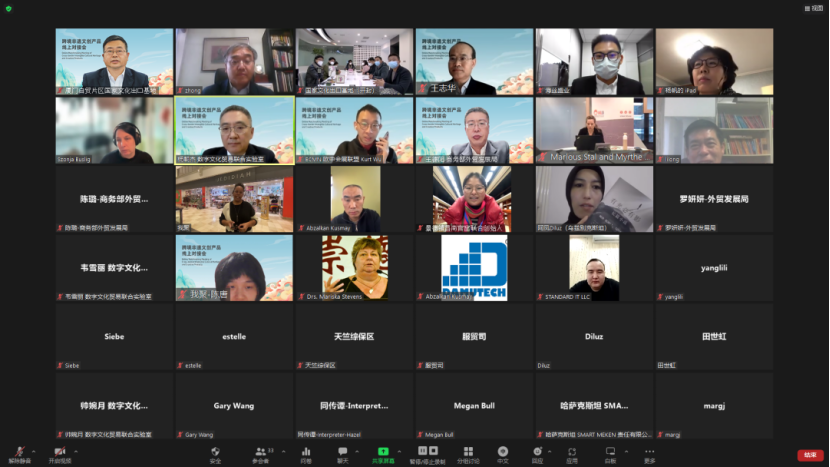Open the Participants panel
The width and height of the screenshot is (830, 467).
click(260, 454)
